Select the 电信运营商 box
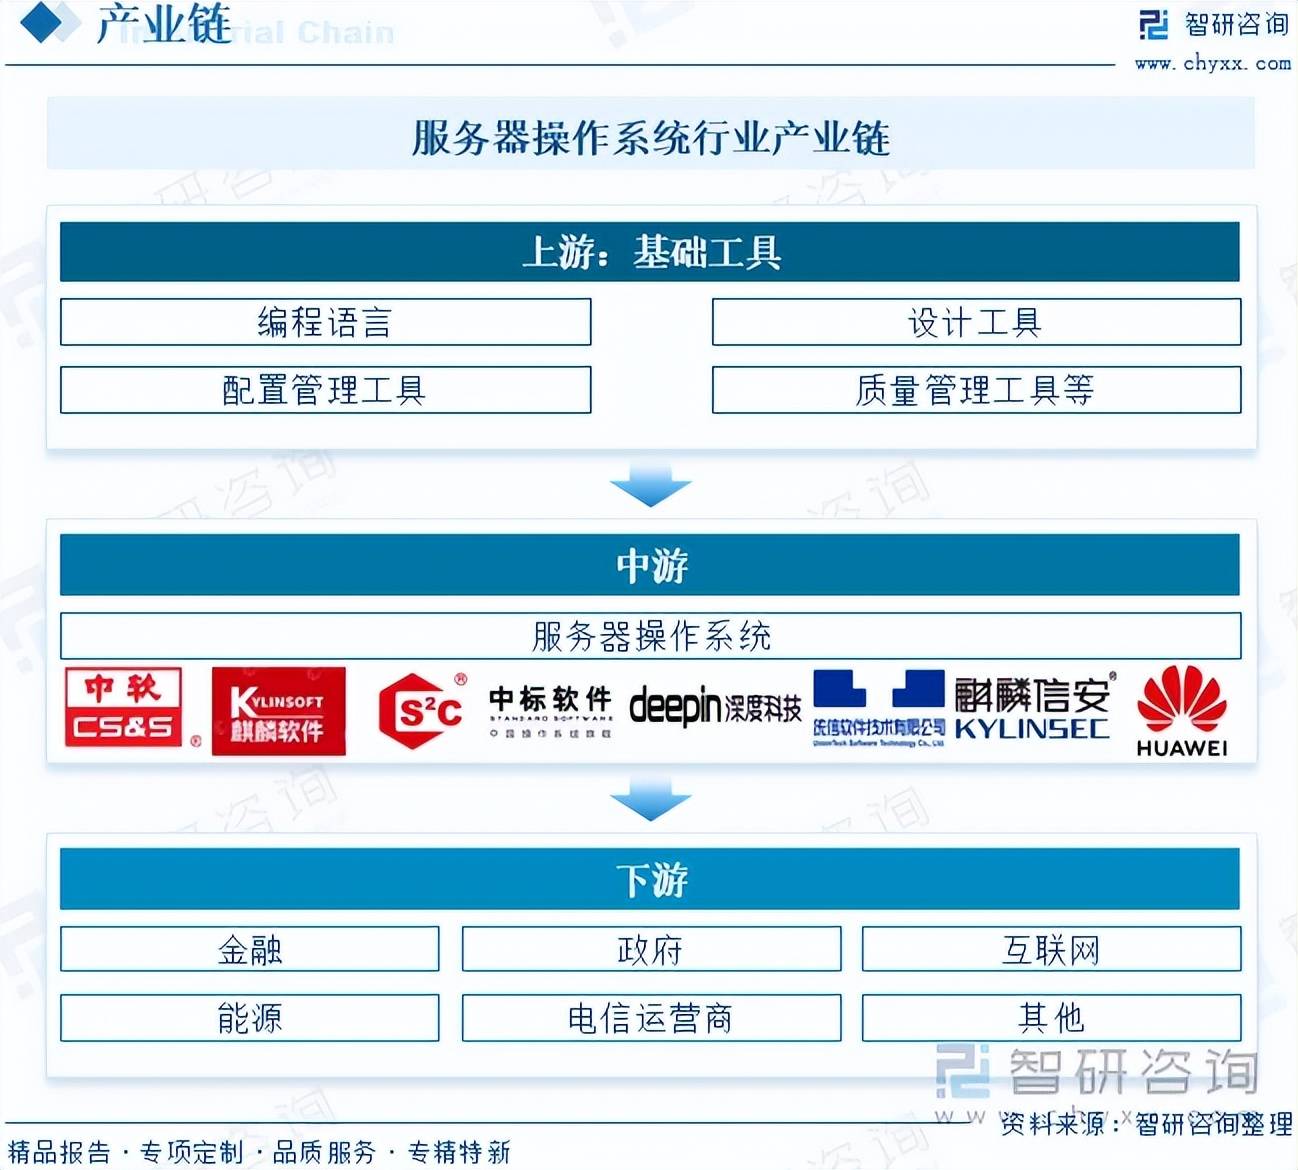Screen dimensions: 1298x1170 (650, 1018)
